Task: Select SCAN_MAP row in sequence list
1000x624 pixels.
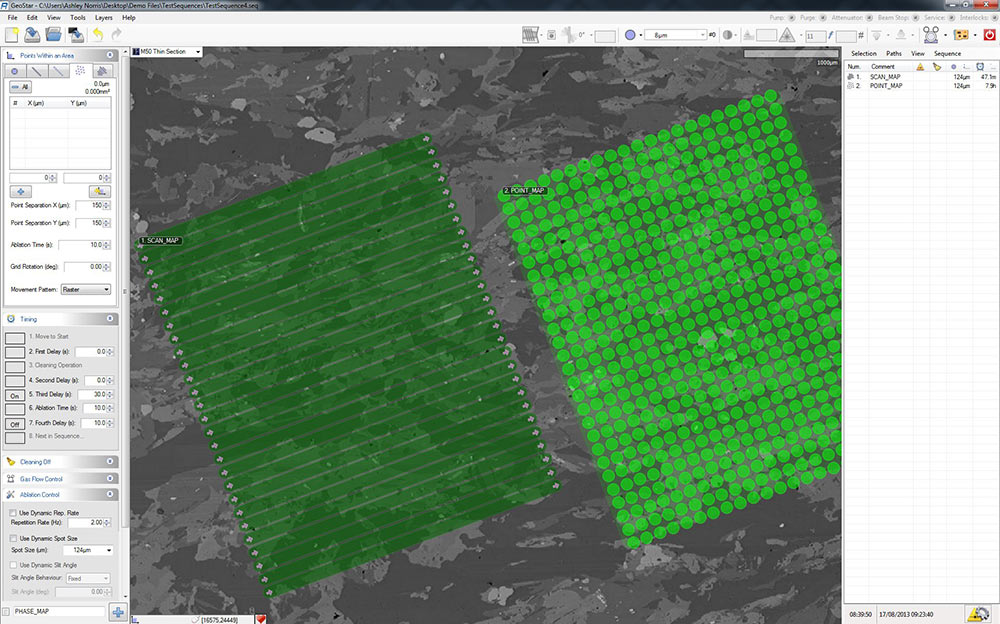Action: (x=885, y=77)
